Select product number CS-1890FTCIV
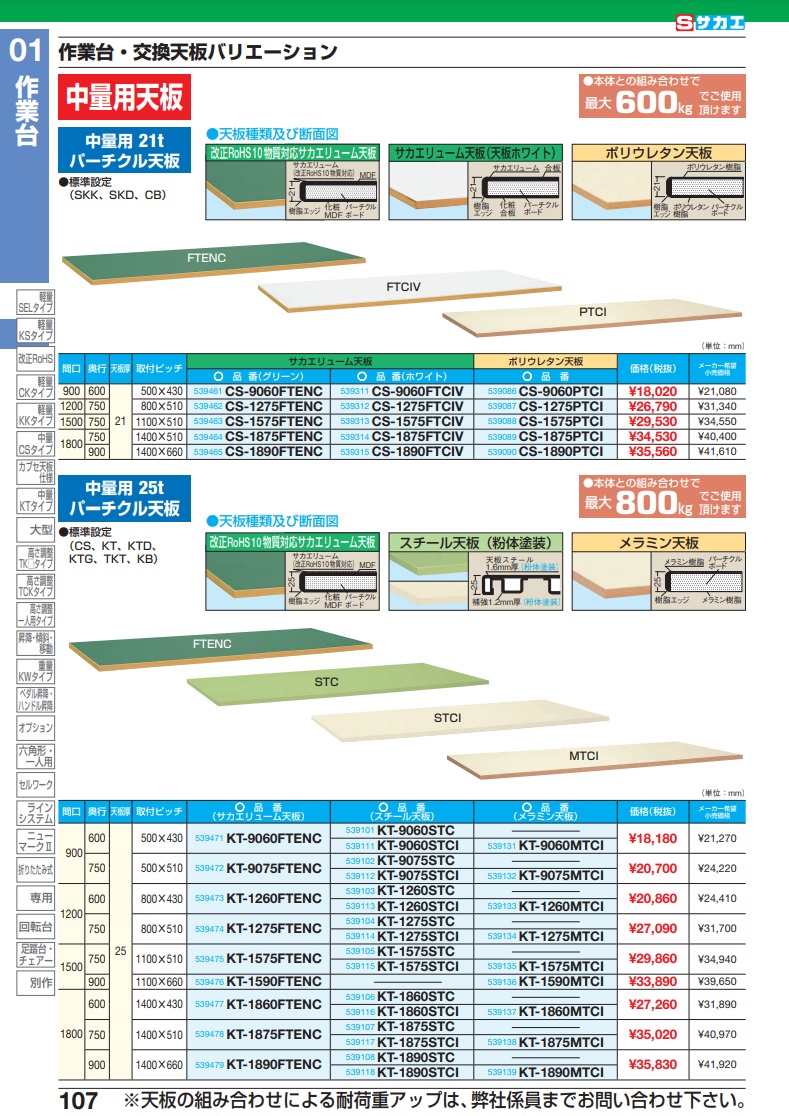789x1116 pixels. (x=418, y=451)
